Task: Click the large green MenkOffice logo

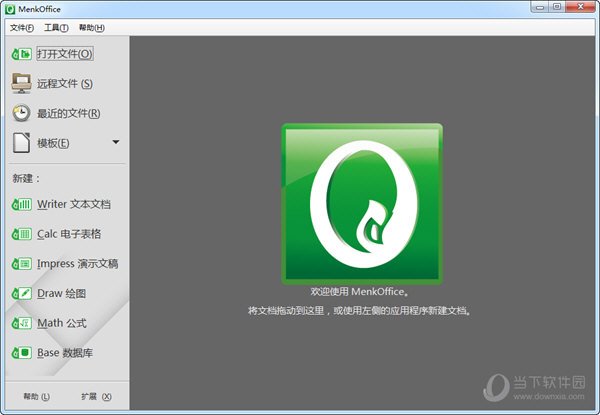Action: pyautogui.click(x=362, y=204)
